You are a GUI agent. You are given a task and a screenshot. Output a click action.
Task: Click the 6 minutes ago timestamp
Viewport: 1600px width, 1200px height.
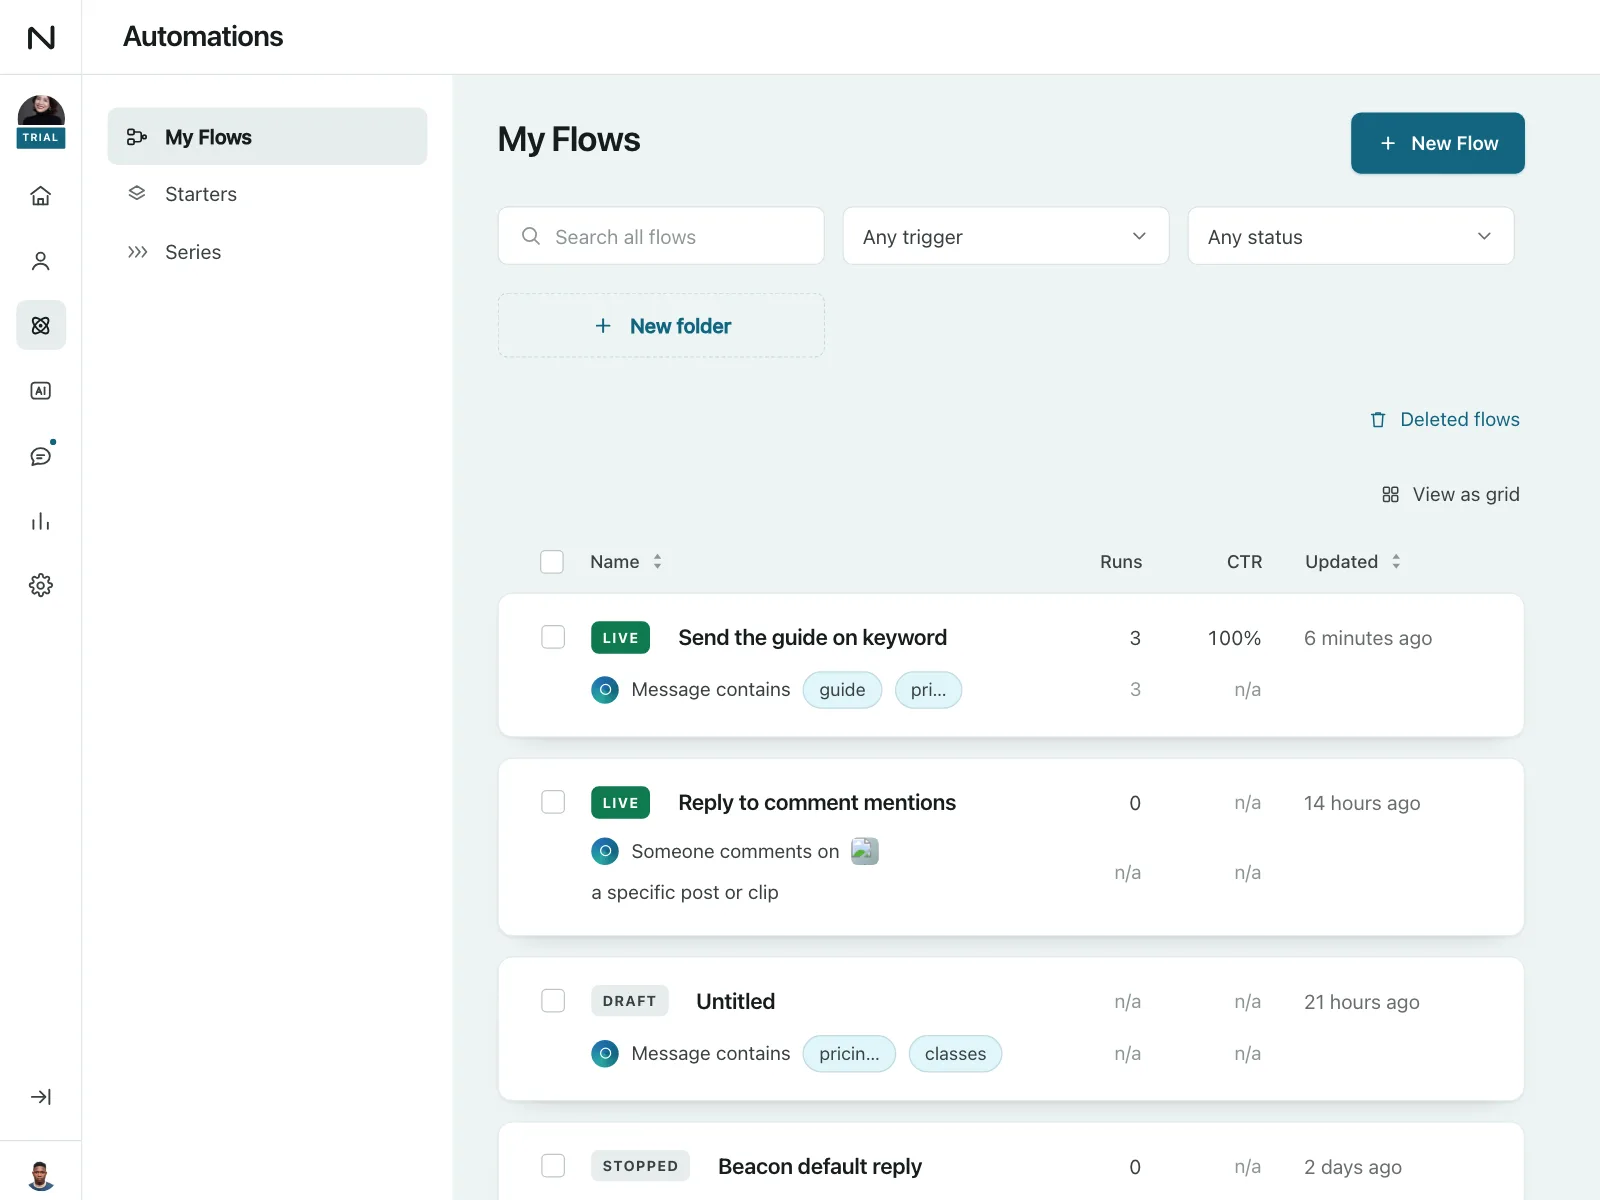tap(1367, 638)
